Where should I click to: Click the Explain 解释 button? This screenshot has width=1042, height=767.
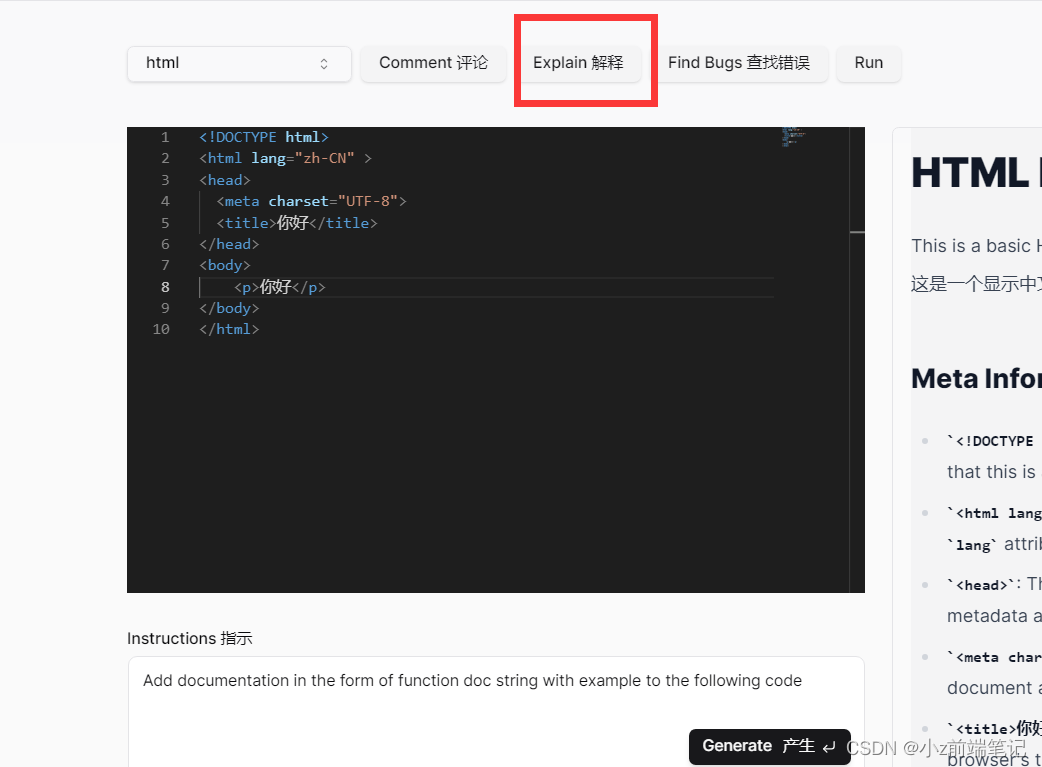tap(577, 63)
